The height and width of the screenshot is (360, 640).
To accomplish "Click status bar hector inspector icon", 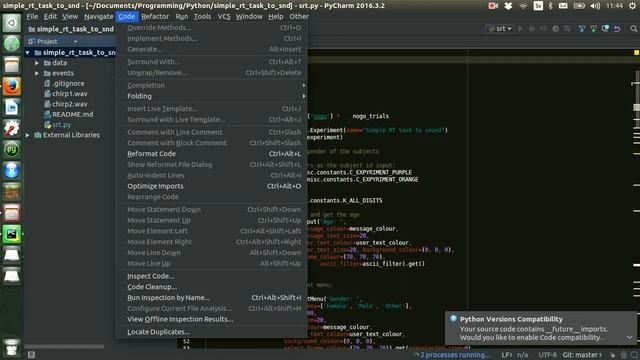I will point(624,355).
